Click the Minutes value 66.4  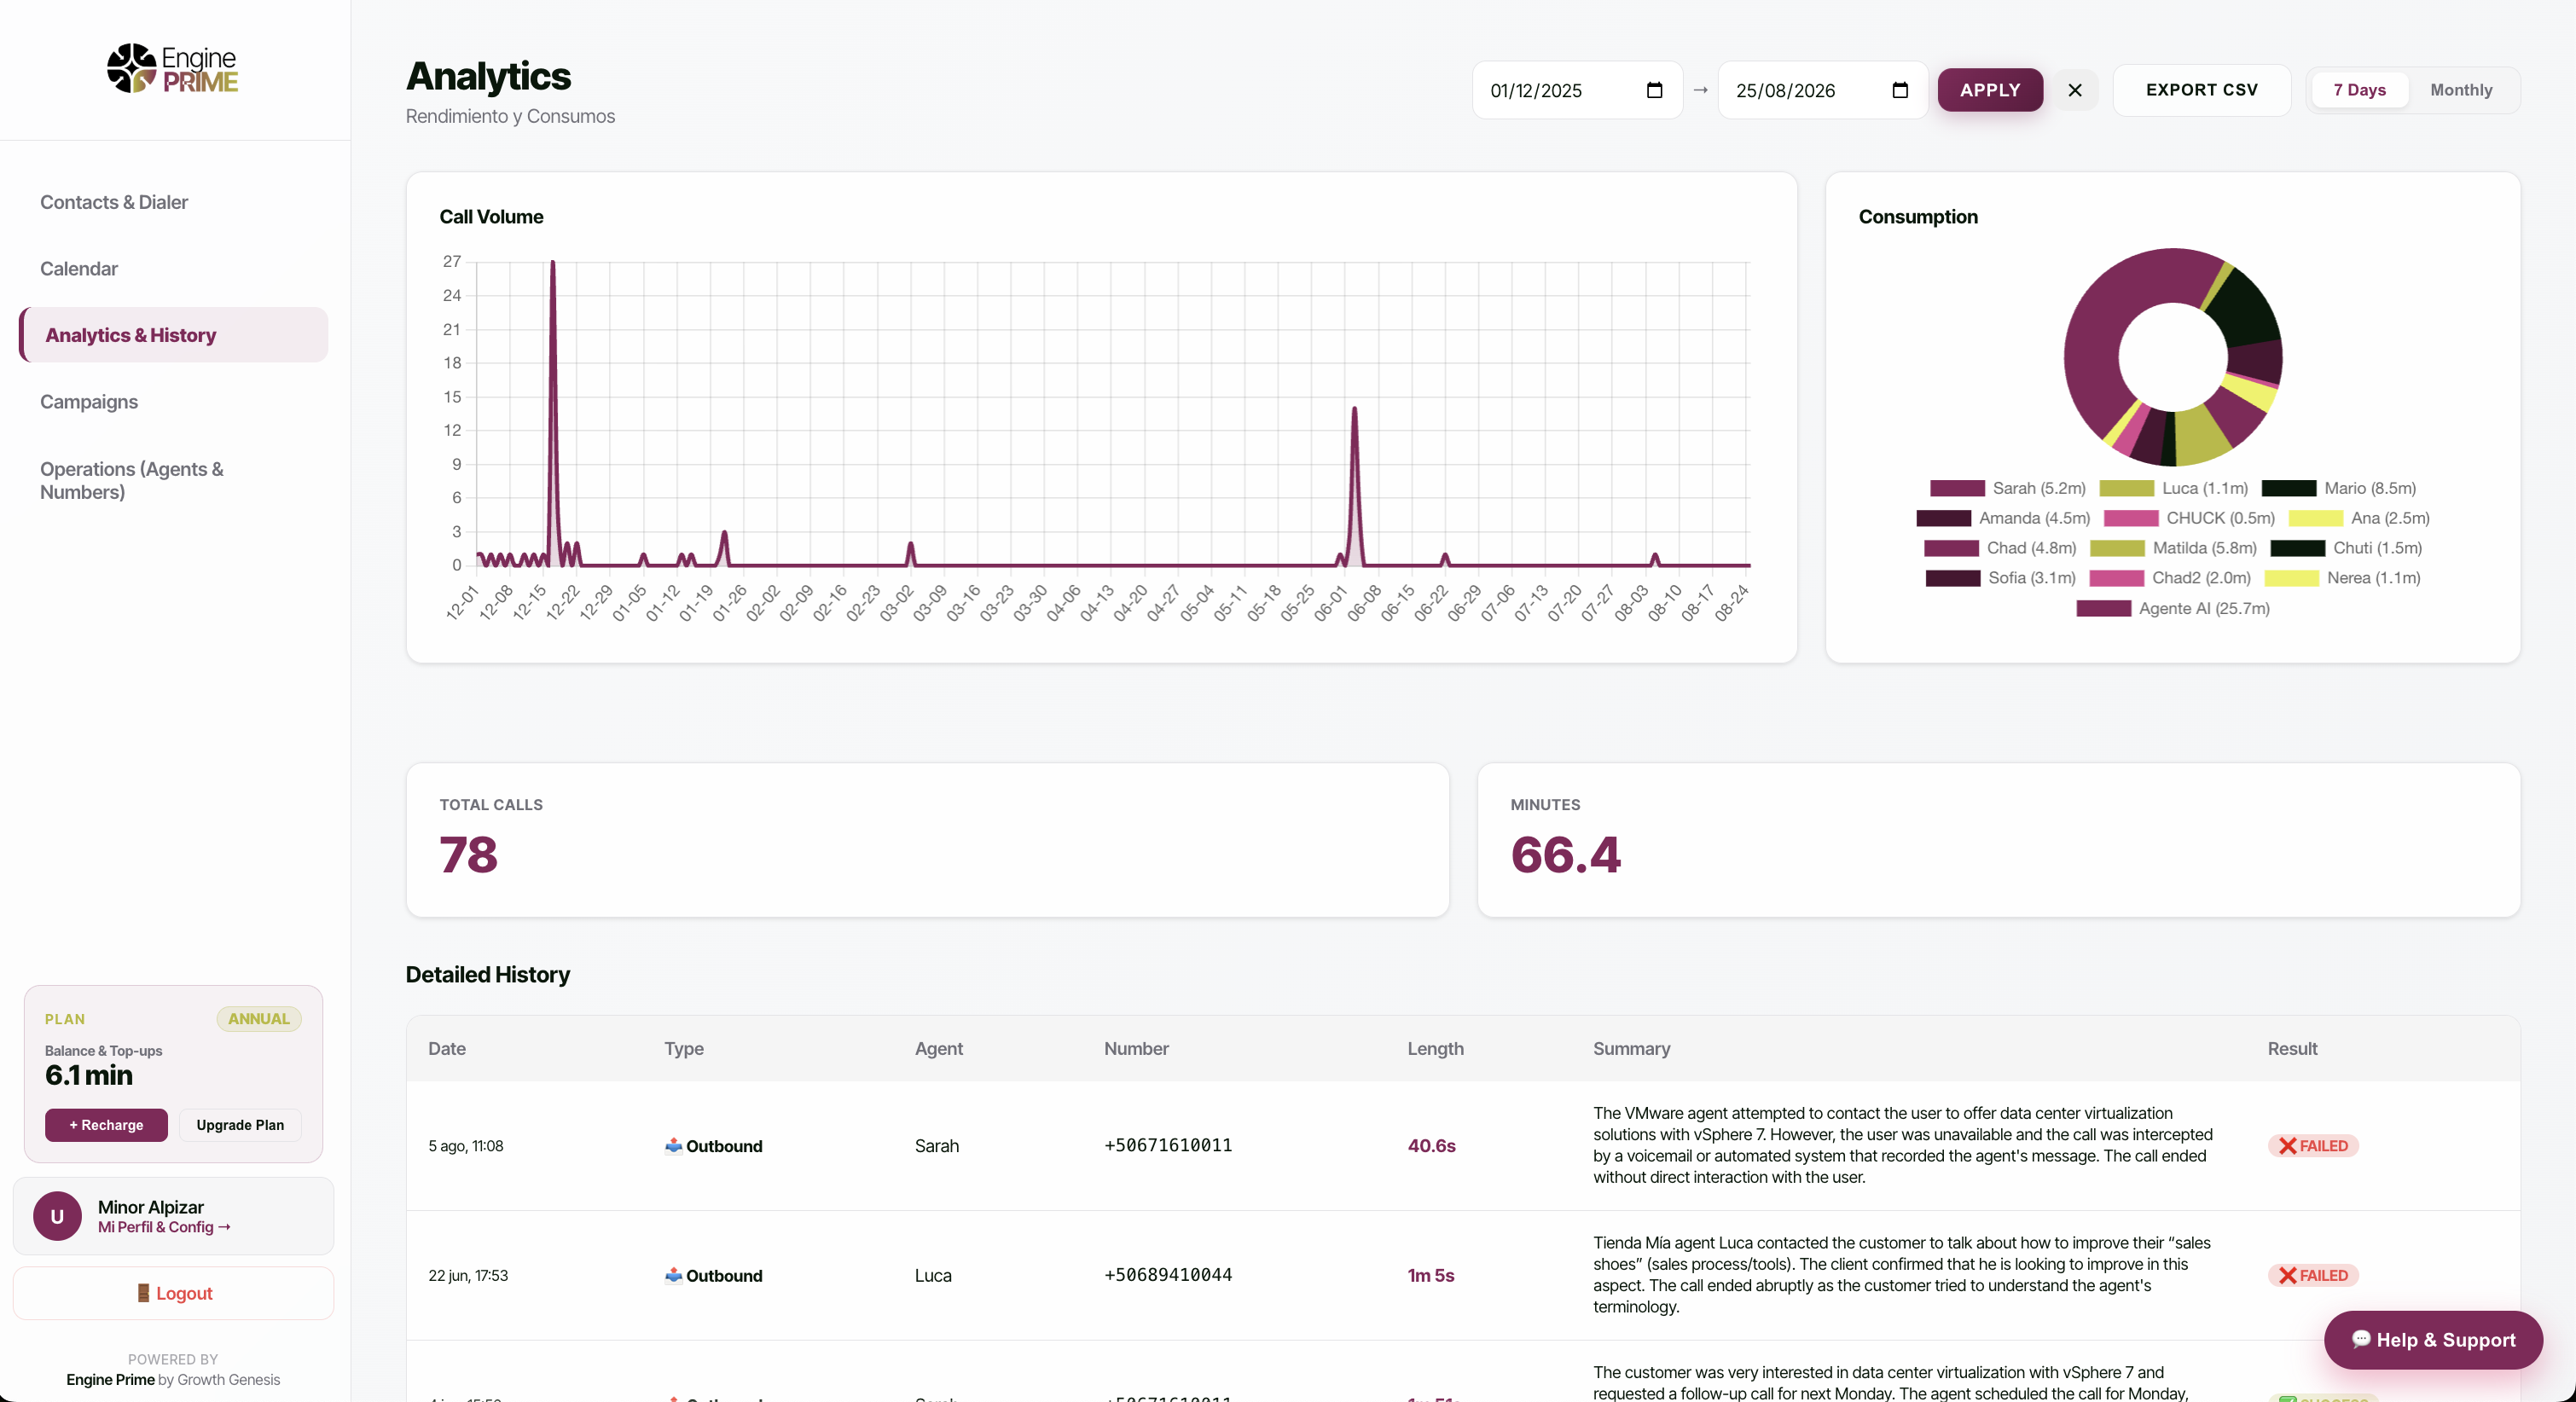click(x=1565, y=855)
